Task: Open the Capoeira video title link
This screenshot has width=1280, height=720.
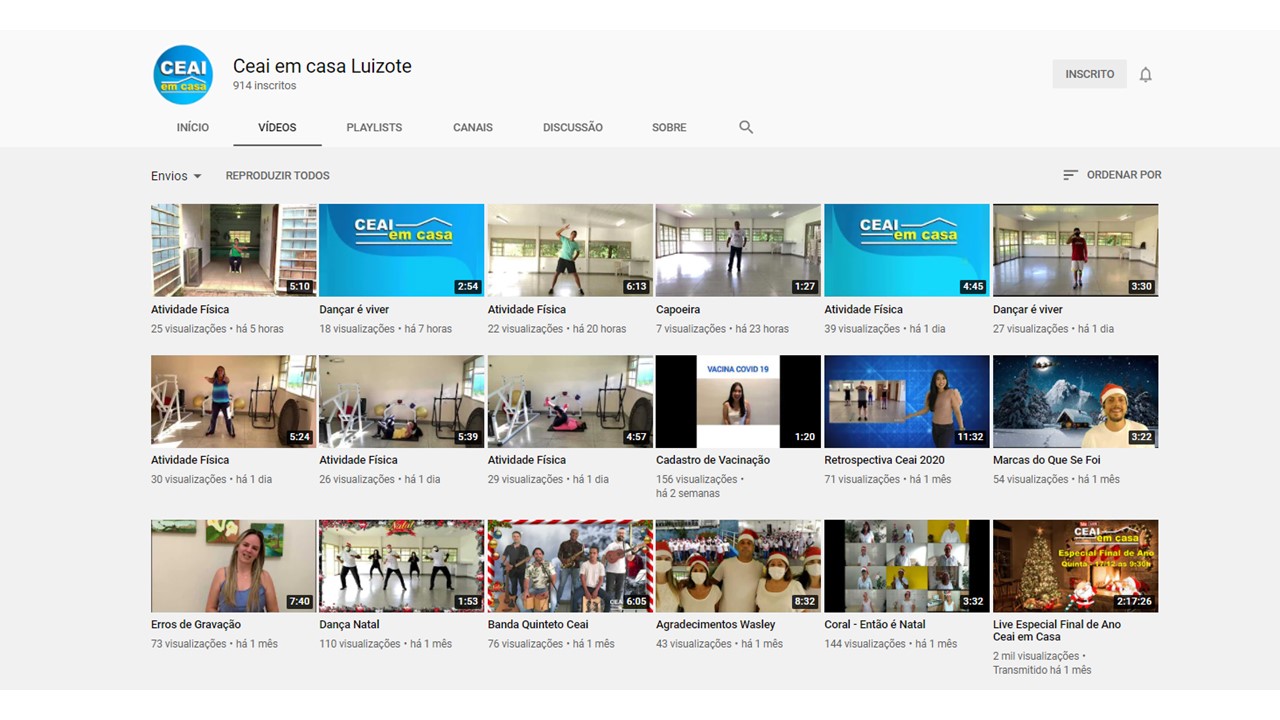Action: [678, 310]
